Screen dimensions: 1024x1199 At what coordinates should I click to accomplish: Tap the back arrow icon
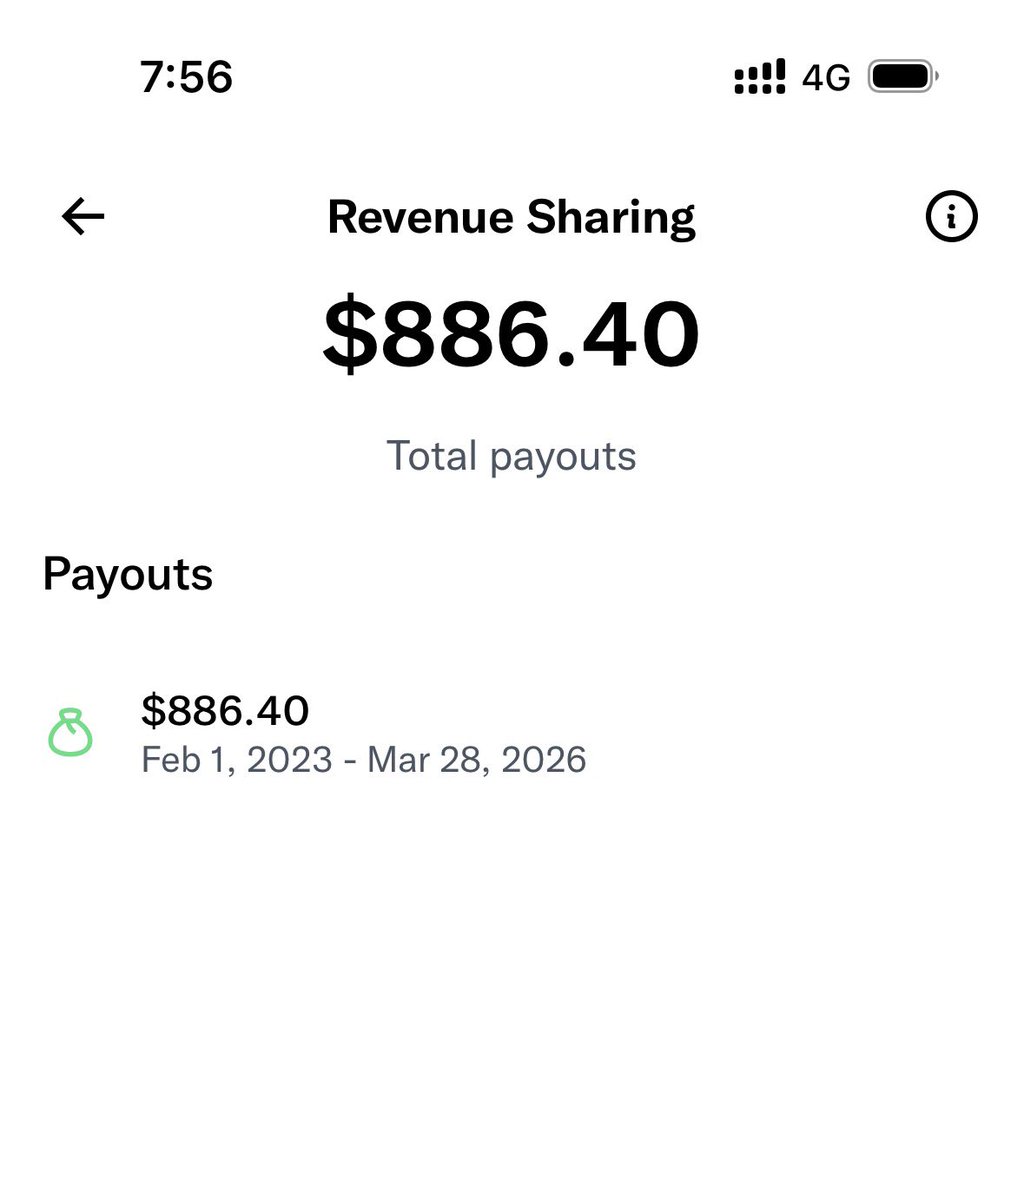click(x=83, y=216)
